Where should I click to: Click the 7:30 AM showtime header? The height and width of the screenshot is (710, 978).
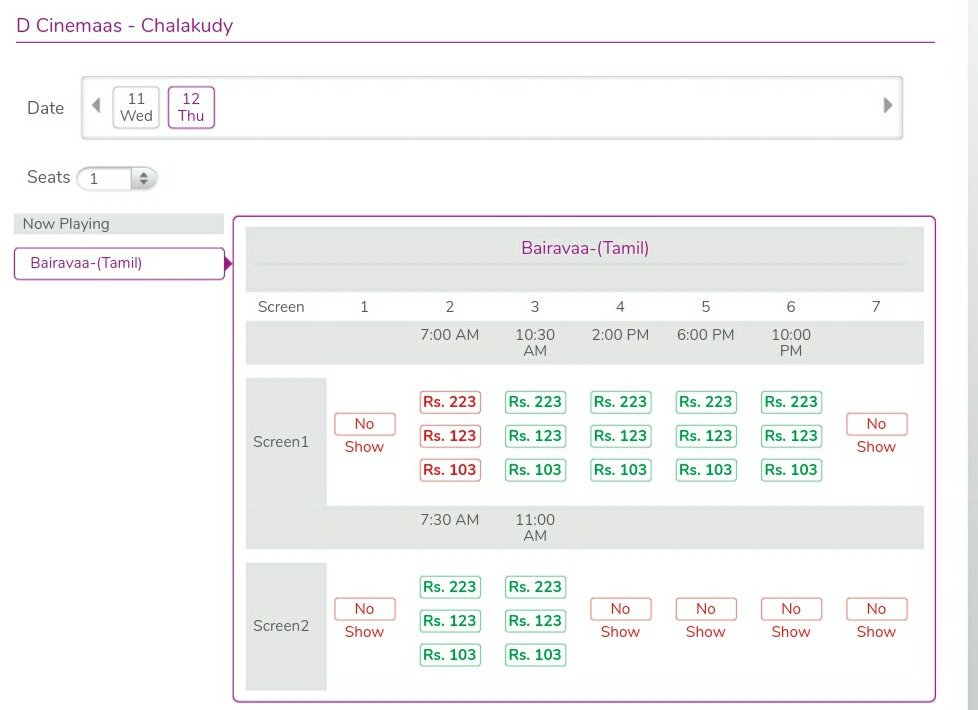point(450,520)
